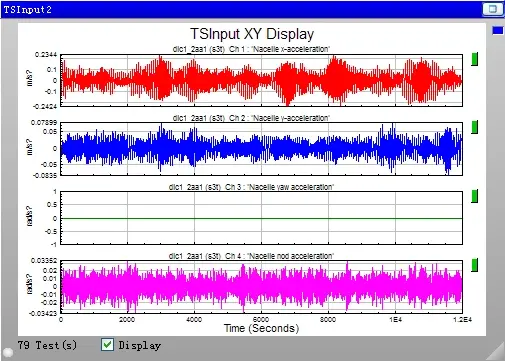Click the 'TSInput XY Display' chart title

pos(252,34)
